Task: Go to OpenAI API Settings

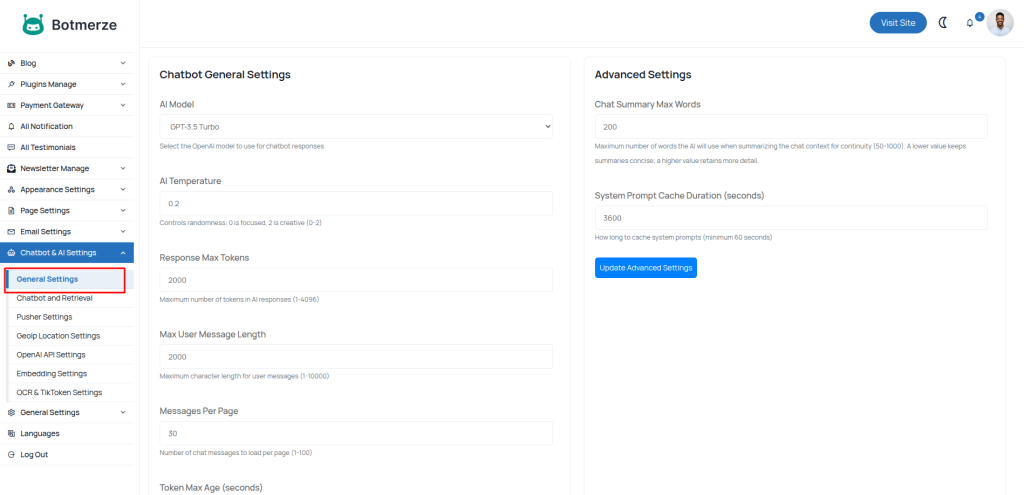Action: [x=51, y=354]
